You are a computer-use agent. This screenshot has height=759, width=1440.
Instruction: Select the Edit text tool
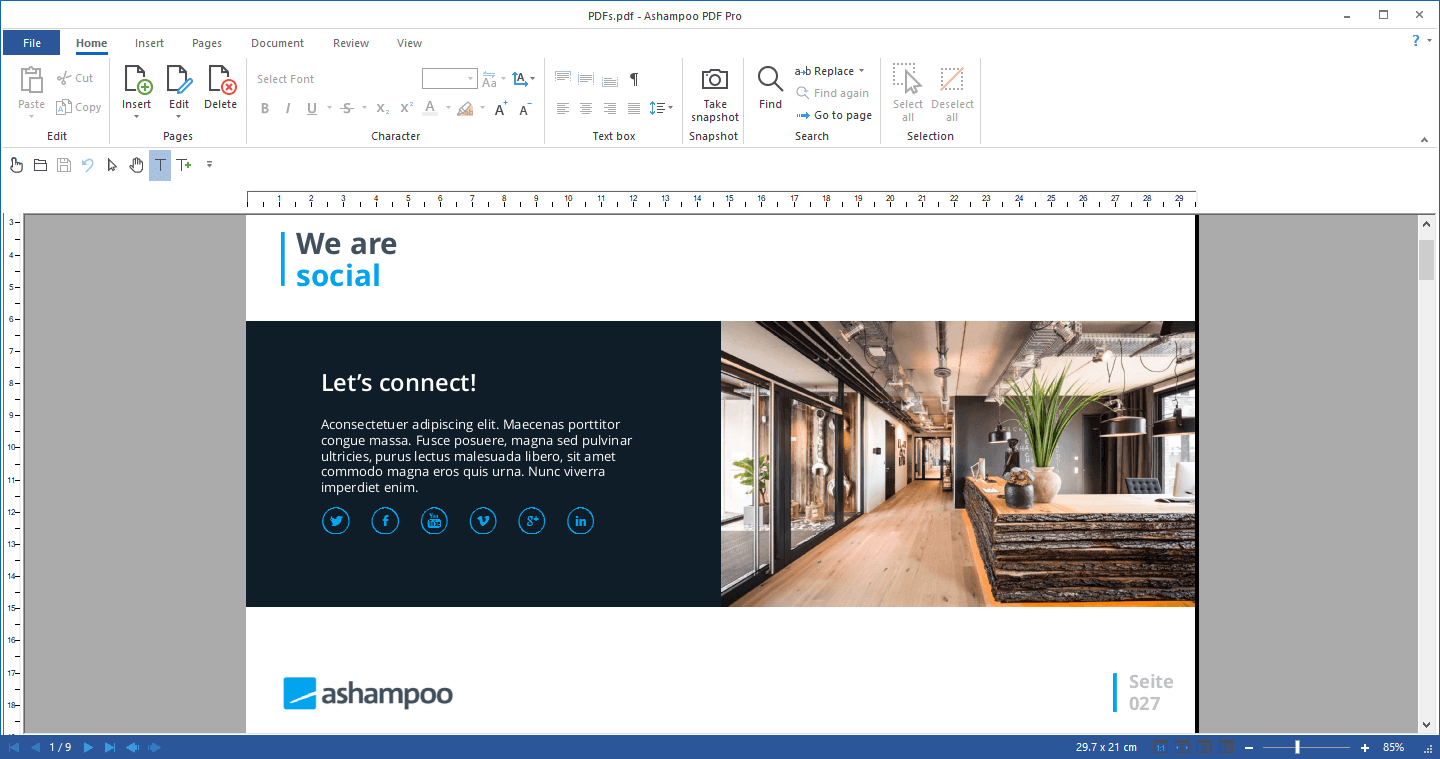point(159,165)
